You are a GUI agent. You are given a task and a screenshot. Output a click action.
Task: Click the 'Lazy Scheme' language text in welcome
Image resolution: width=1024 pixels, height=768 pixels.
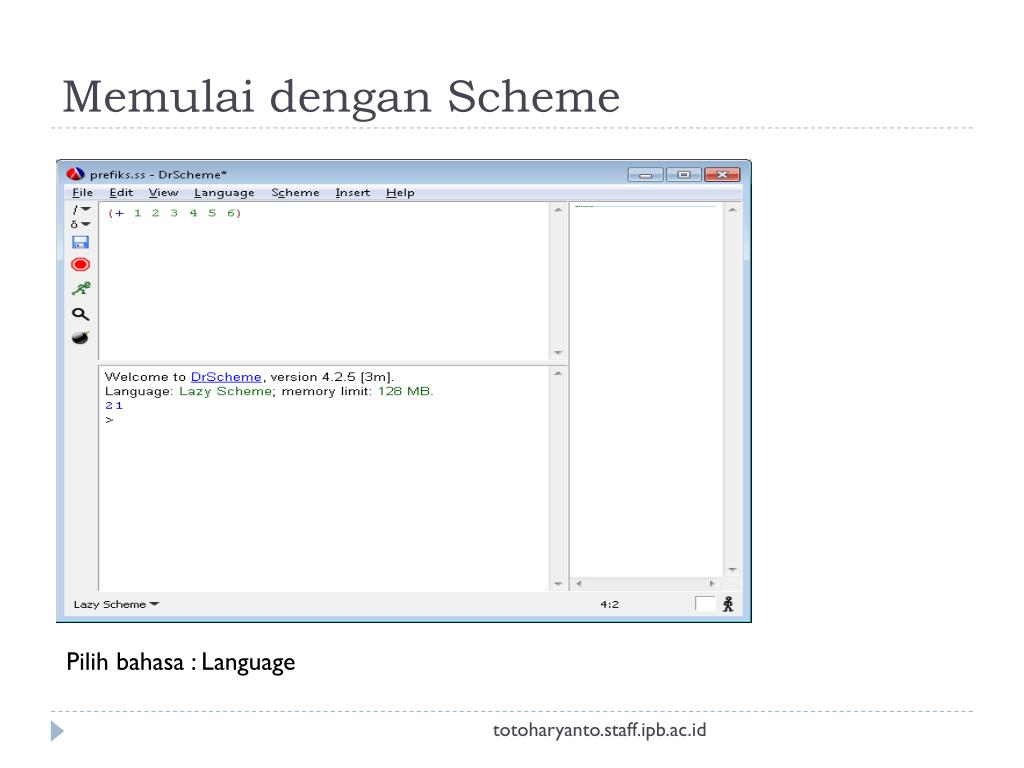coord(225,391)
